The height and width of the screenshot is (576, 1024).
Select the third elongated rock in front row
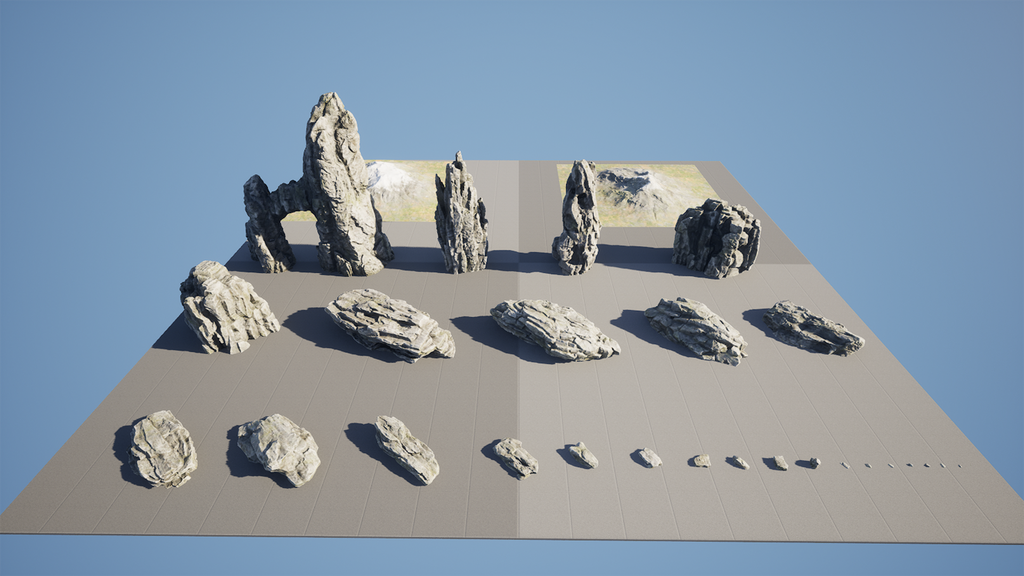406,449
